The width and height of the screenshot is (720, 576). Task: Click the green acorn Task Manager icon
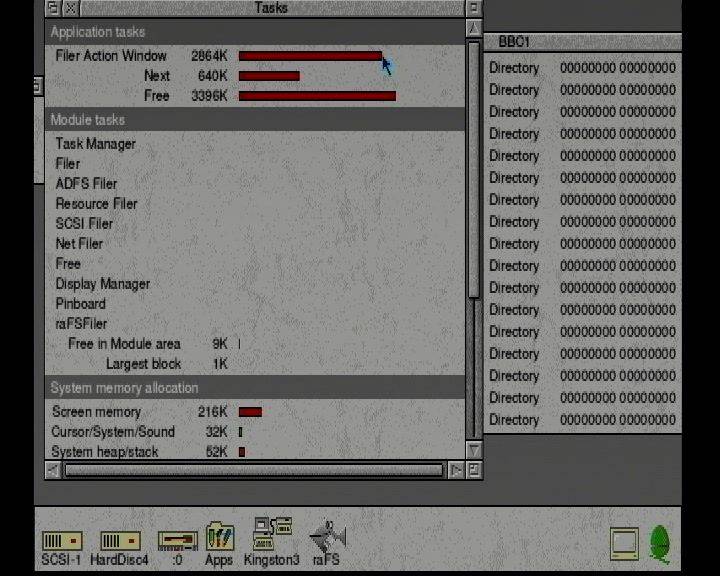(660, 544)
